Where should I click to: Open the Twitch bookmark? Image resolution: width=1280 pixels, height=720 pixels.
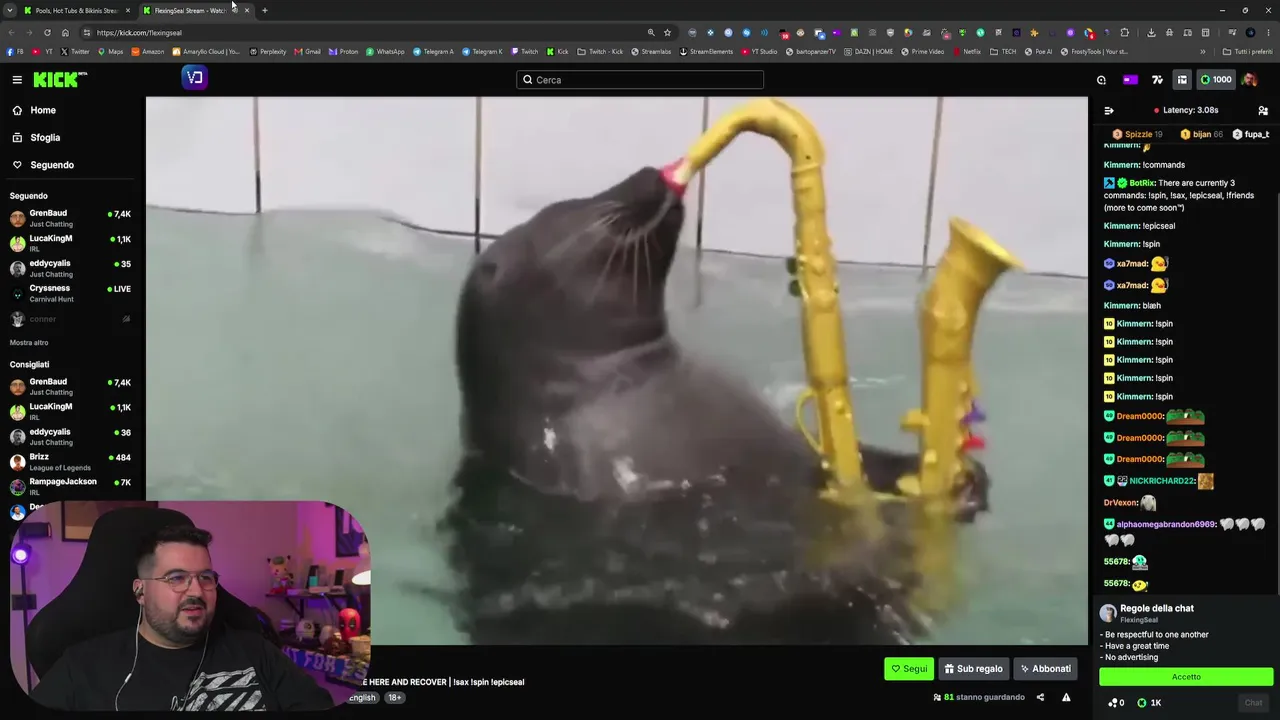[x=524, y=52]
